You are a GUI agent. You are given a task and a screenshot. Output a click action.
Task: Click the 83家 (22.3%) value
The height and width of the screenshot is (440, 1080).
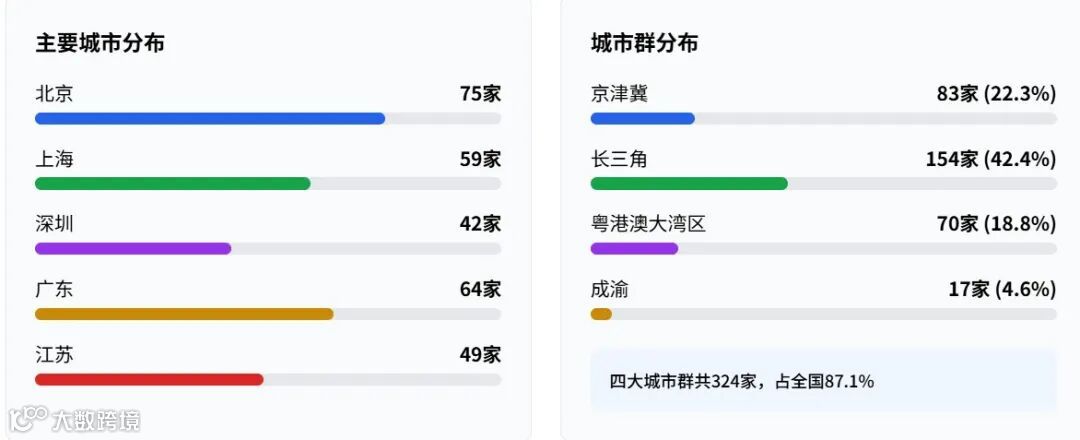tap(996, 94)
